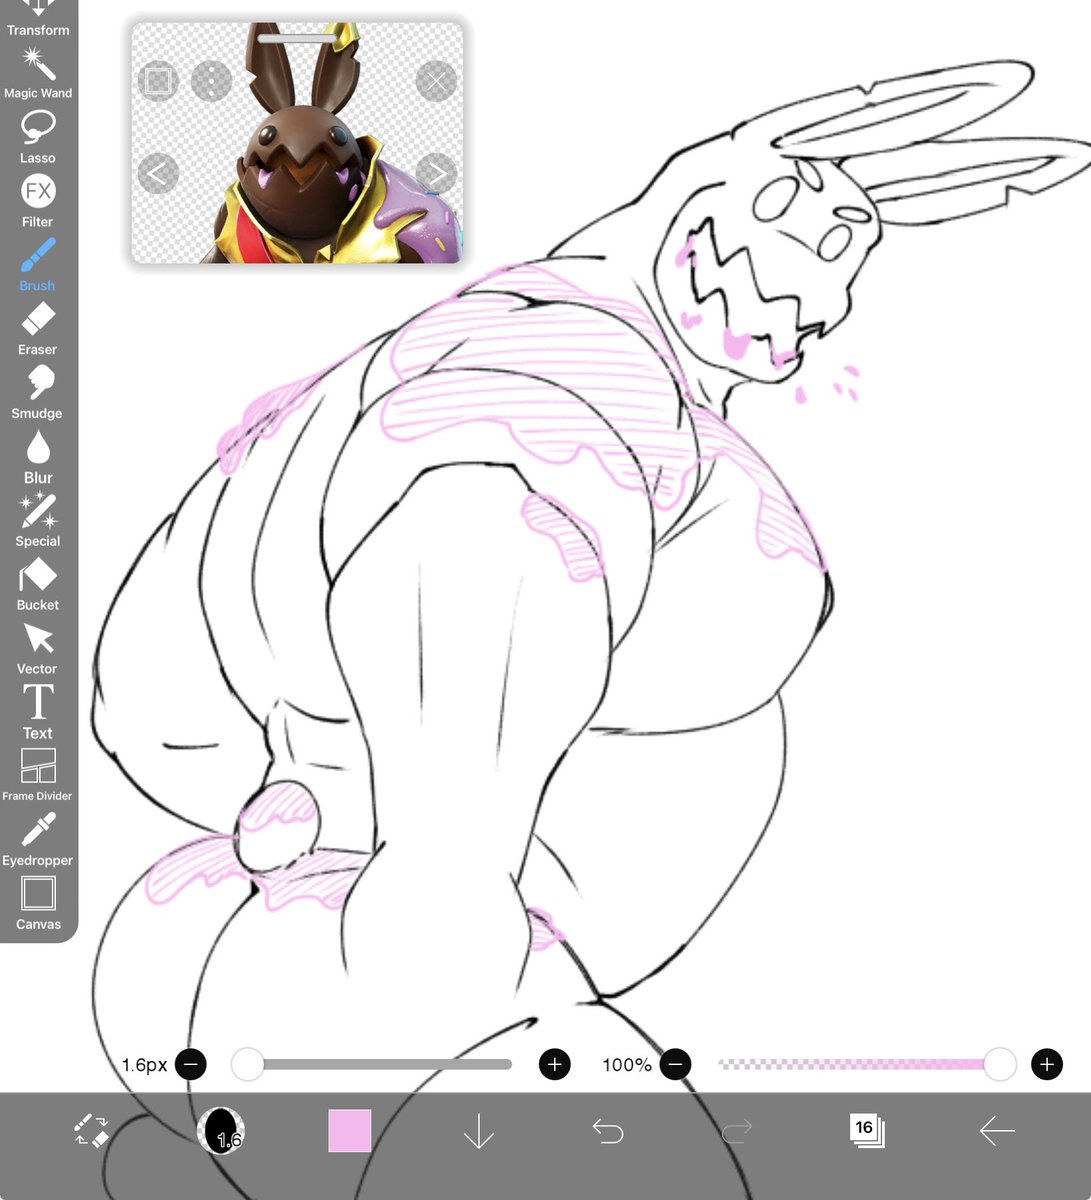1091x1200 pixels.
Task: Tap the back arrow in bottom bar
Action: click(x=997, y=1131)
